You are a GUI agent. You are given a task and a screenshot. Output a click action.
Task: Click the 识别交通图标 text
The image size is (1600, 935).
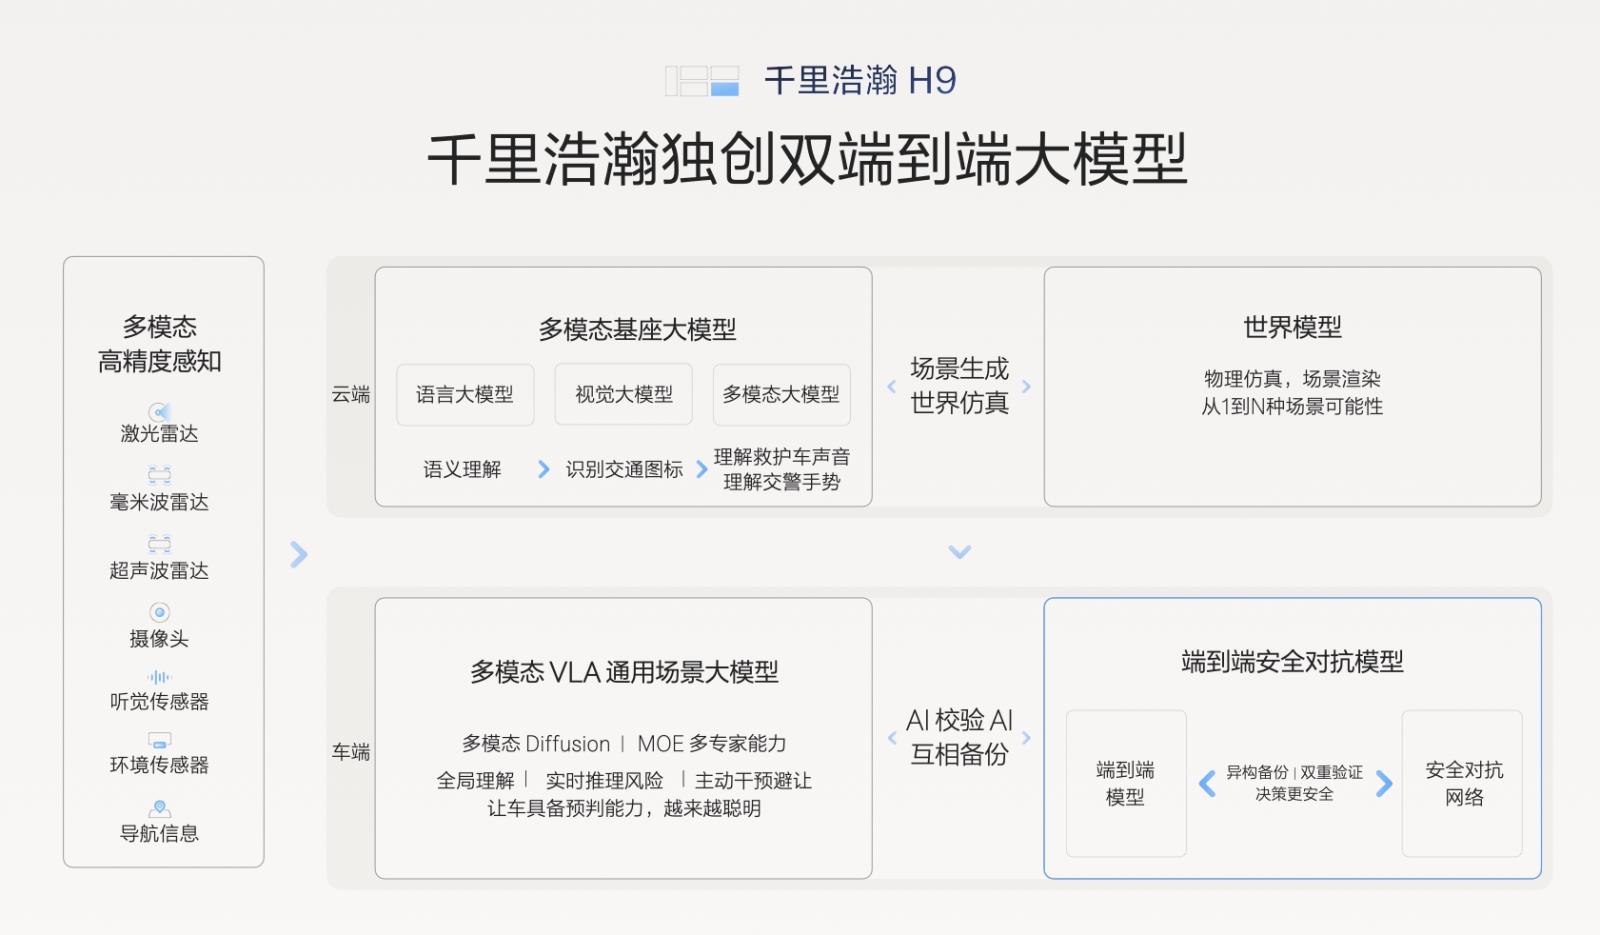625,470
